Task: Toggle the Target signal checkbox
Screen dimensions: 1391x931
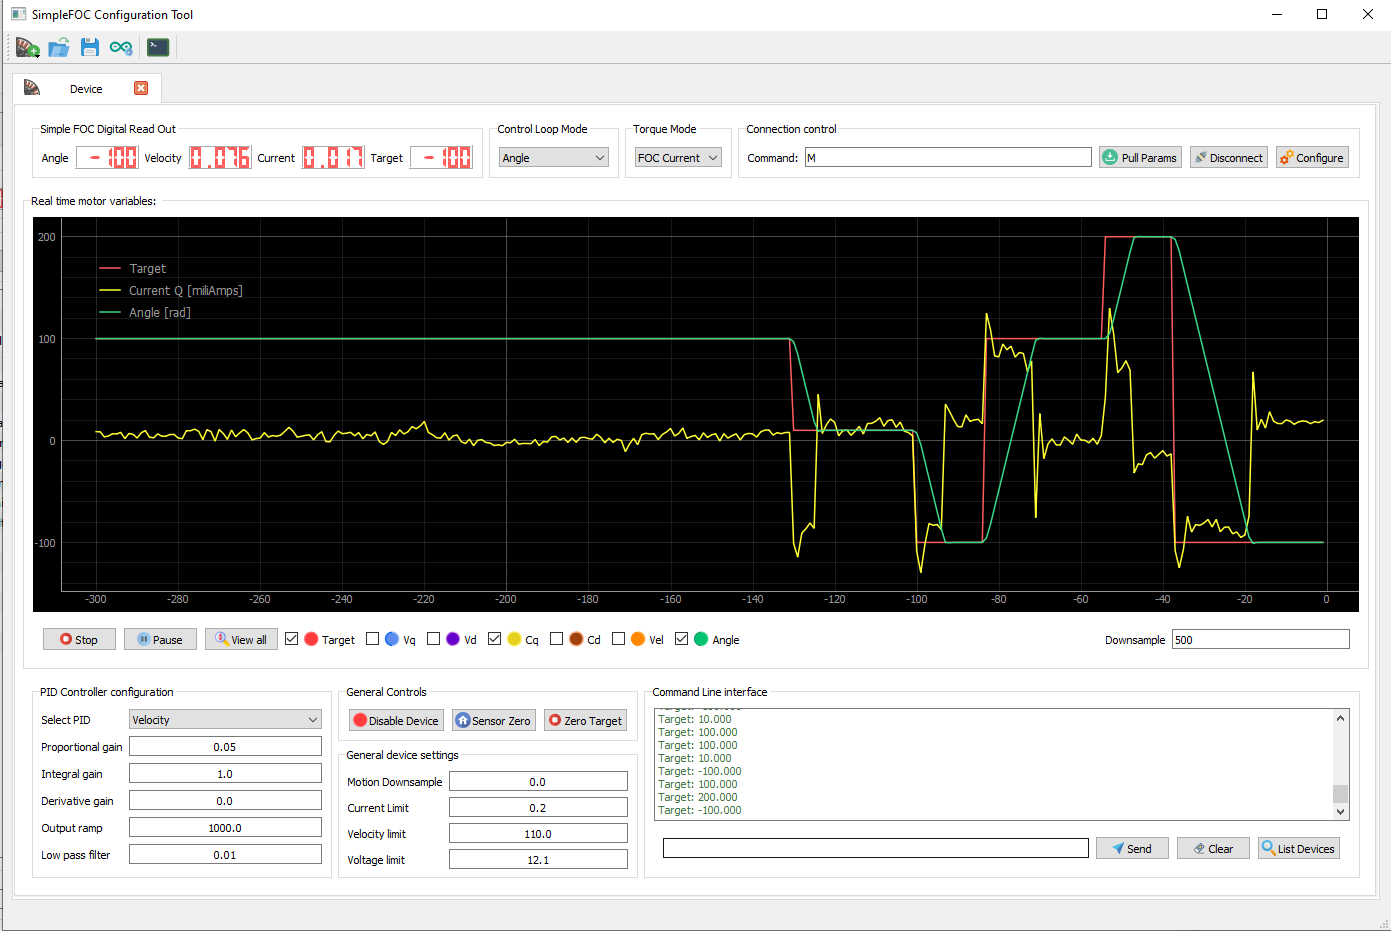Action: (x=292, y=639)
